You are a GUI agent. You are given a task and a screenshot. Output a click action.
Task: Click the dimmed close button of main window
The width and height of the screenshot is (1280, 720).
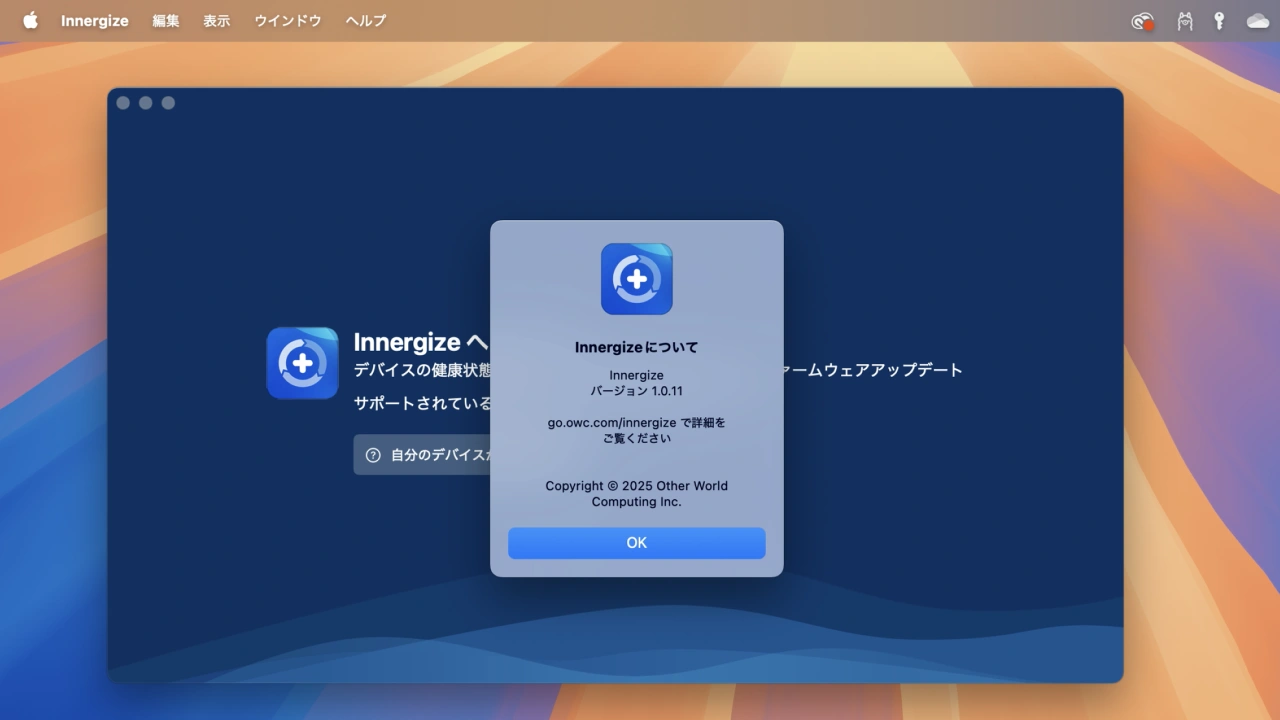coord(123,103)
